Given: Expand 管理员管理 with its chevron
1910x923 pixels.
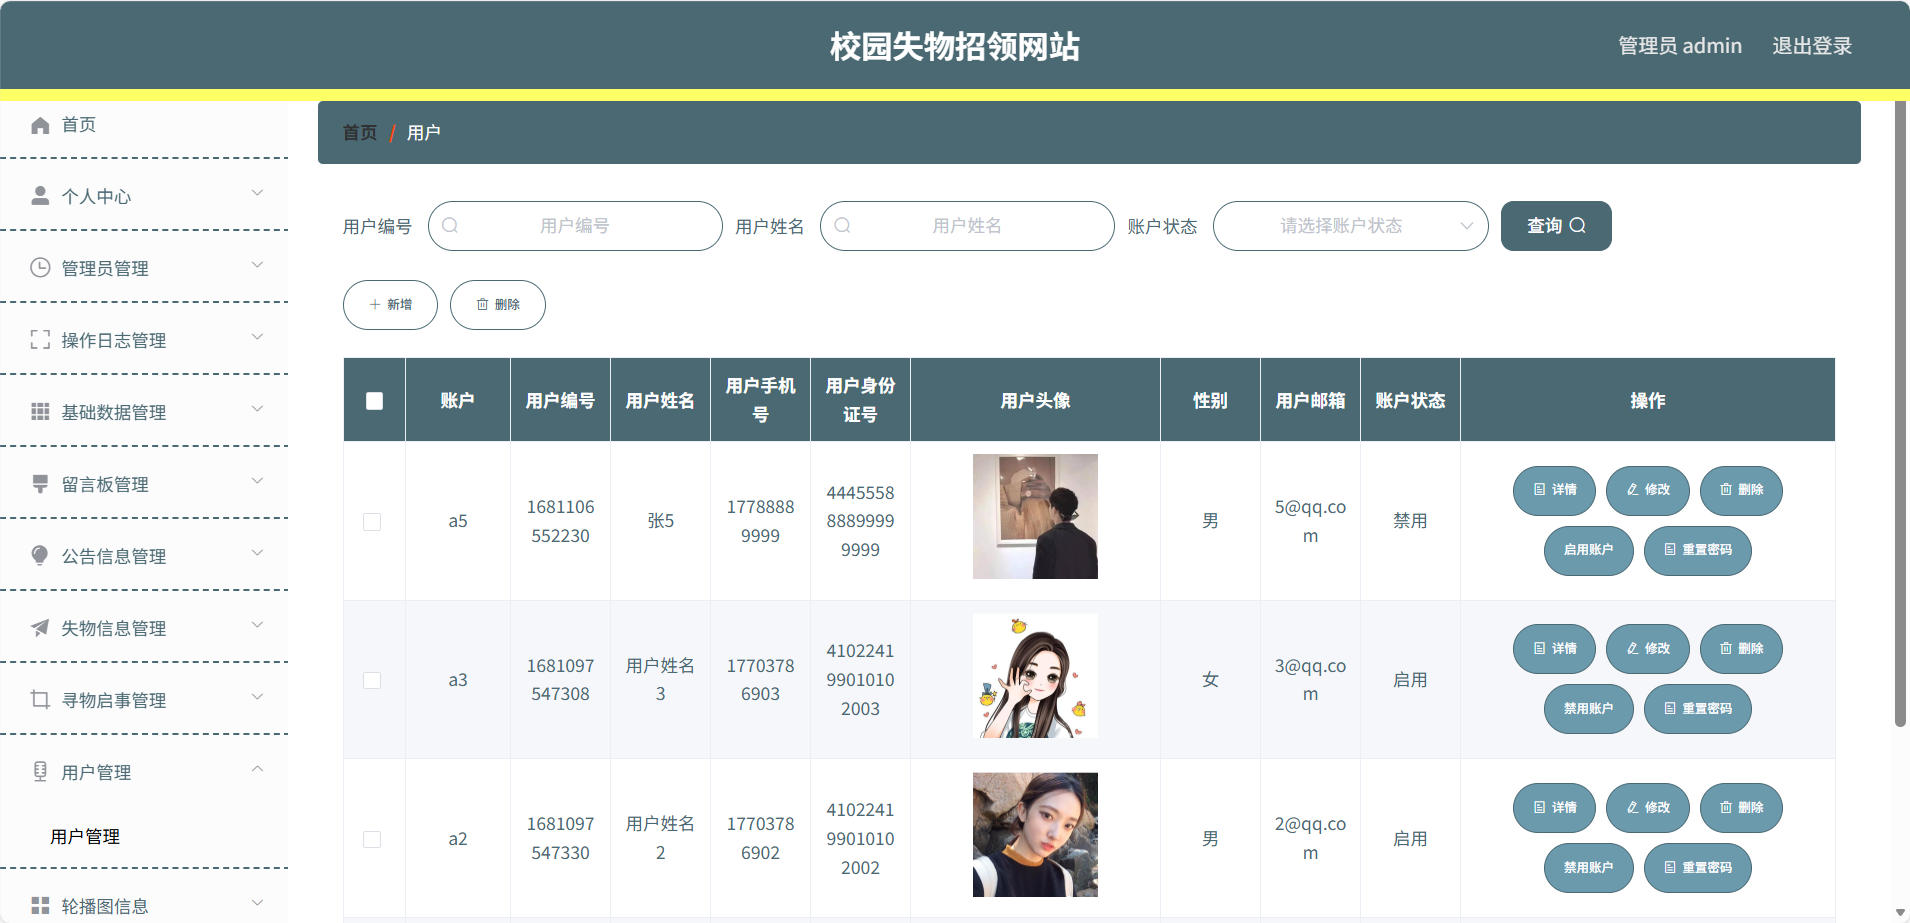Looking at the screenshot, I should [257, 265].
